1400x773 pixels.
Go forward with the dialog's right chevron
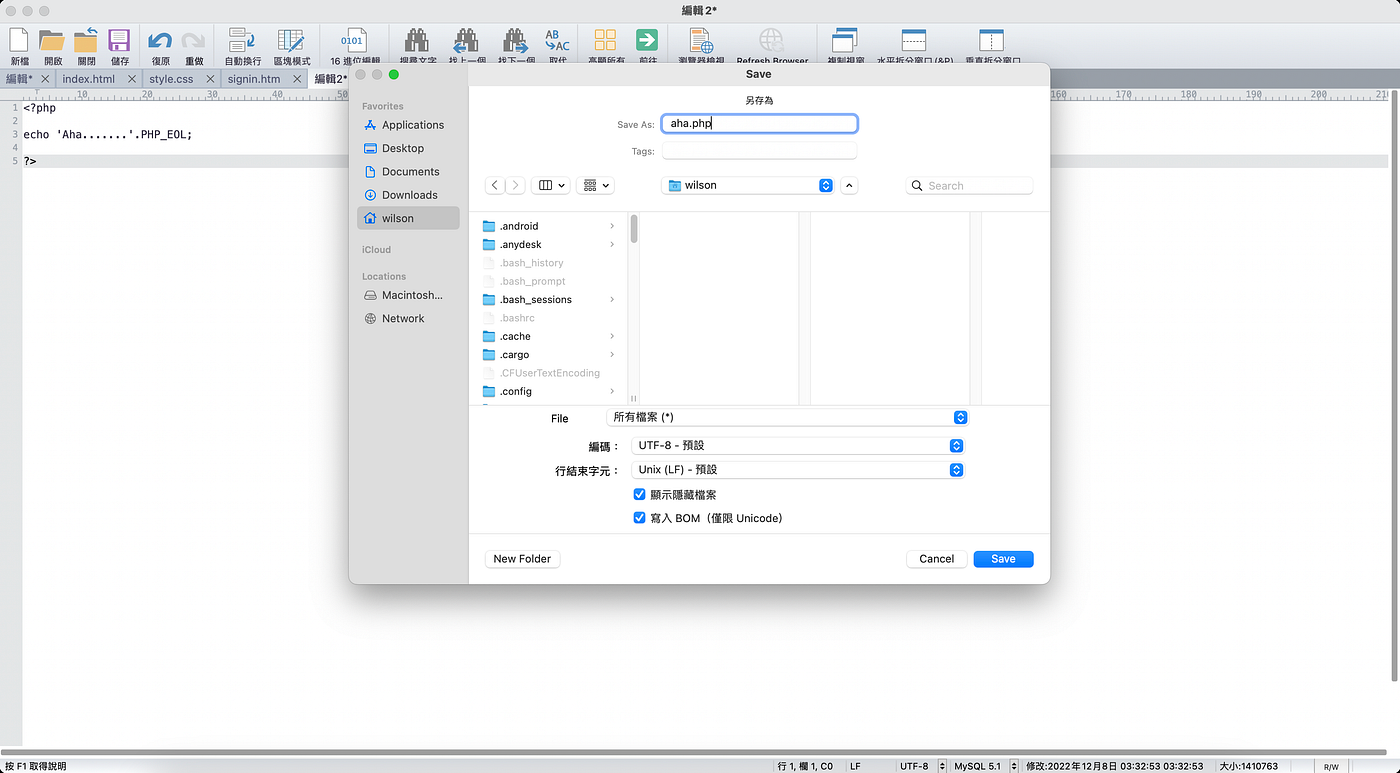(x=515, y=185)
